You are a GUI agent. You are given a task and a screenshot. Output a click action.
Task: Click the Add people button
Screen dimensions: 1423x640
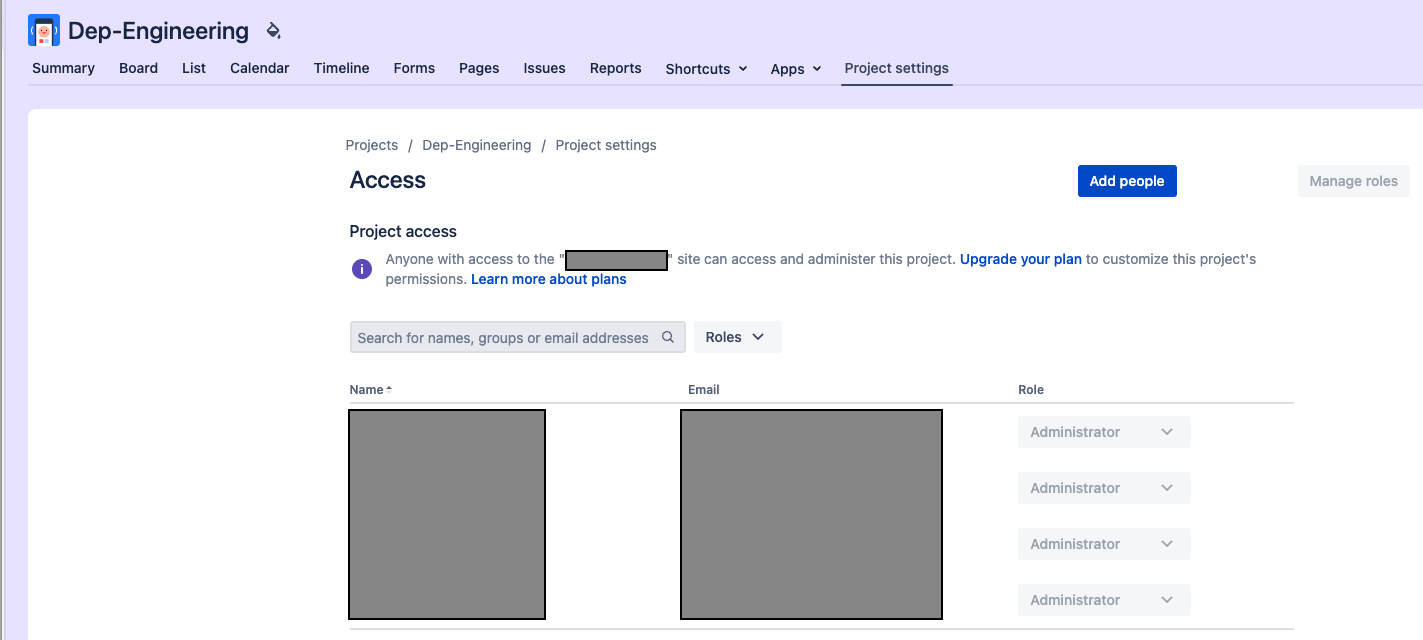click(x=1127, y=181)
